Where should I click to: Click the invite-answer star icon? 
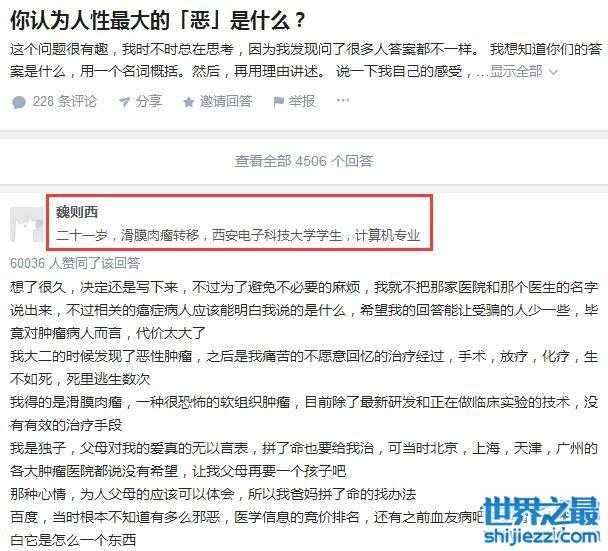[188, 102]
